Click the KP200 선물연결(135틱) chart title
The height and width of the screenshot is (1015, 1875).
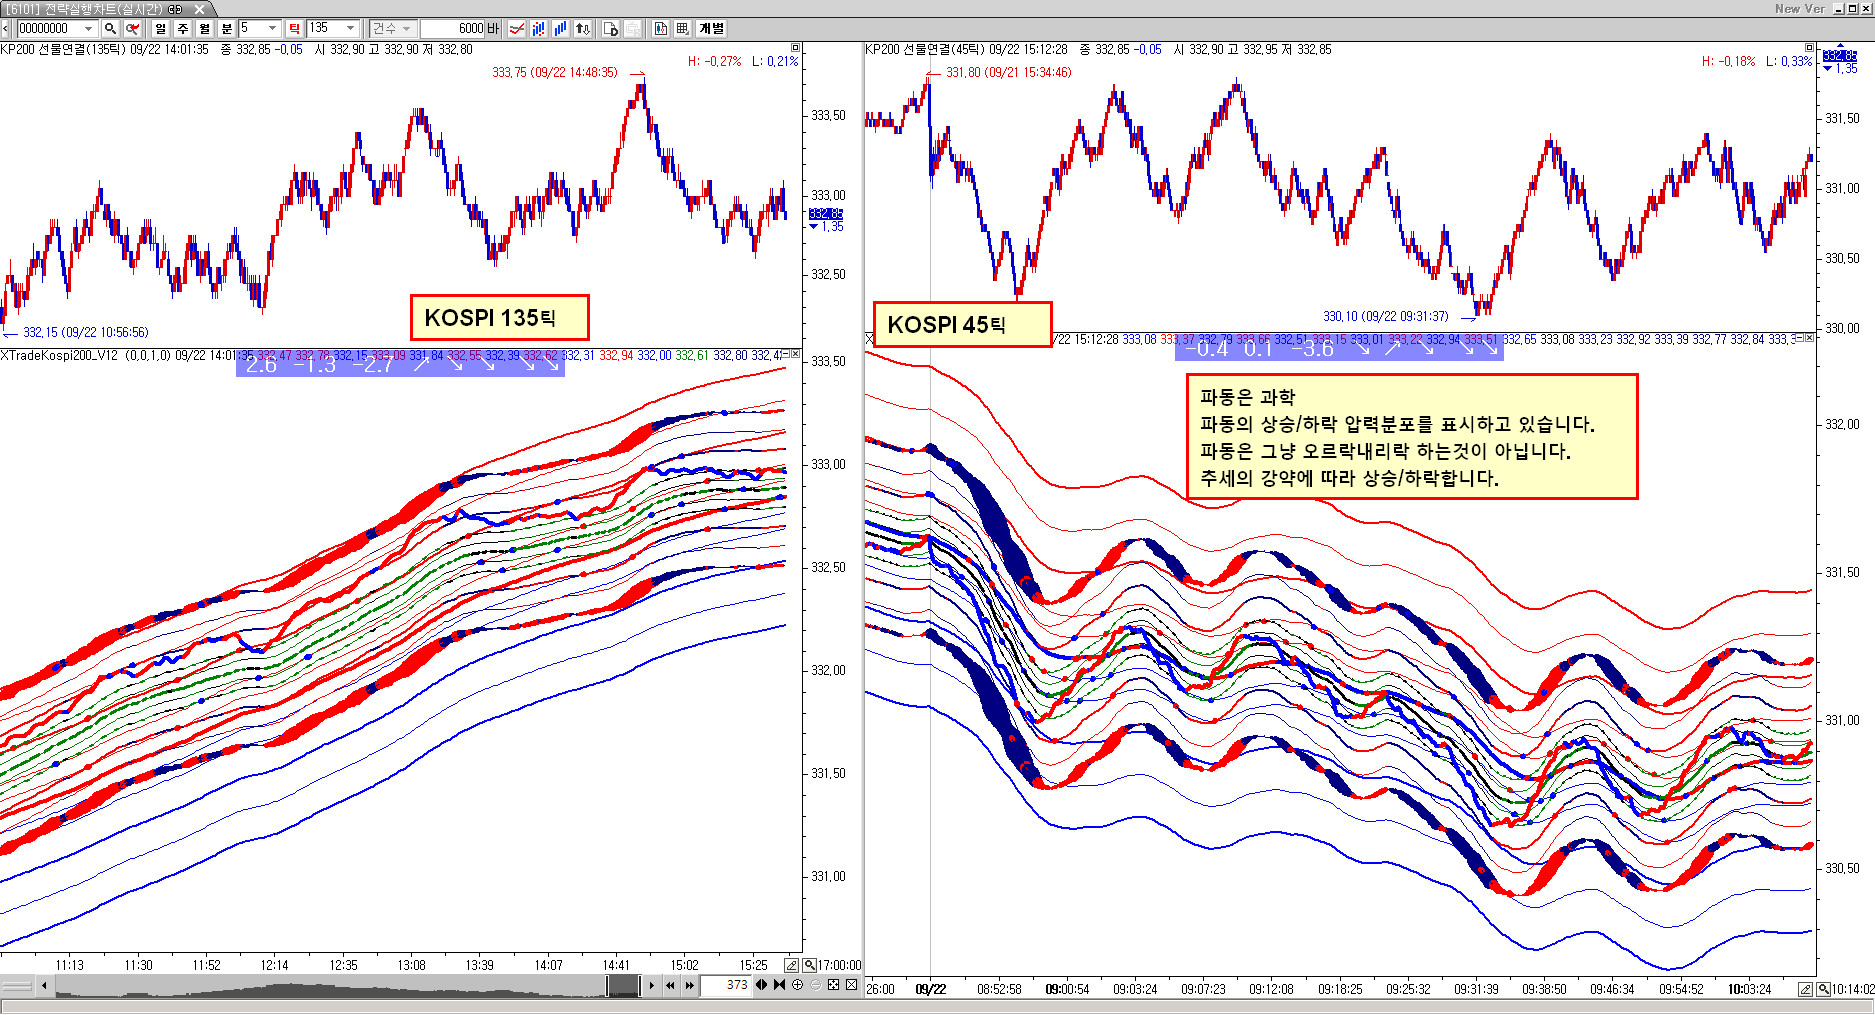[x=63, y=49]
